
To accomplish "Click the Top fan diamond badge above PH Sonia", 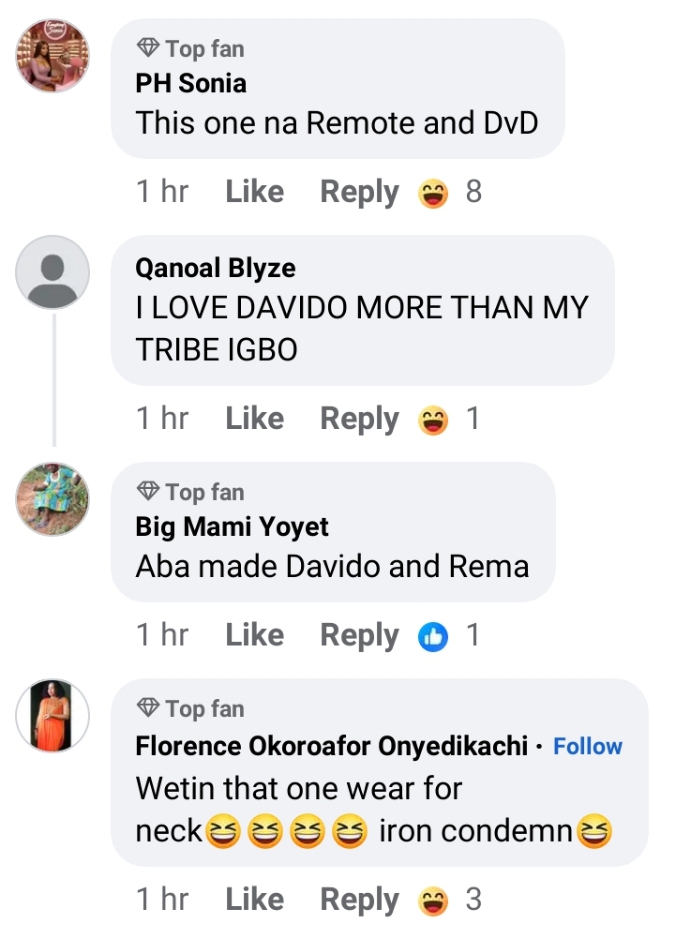I will pyautogui.click(x=149, y=48).
